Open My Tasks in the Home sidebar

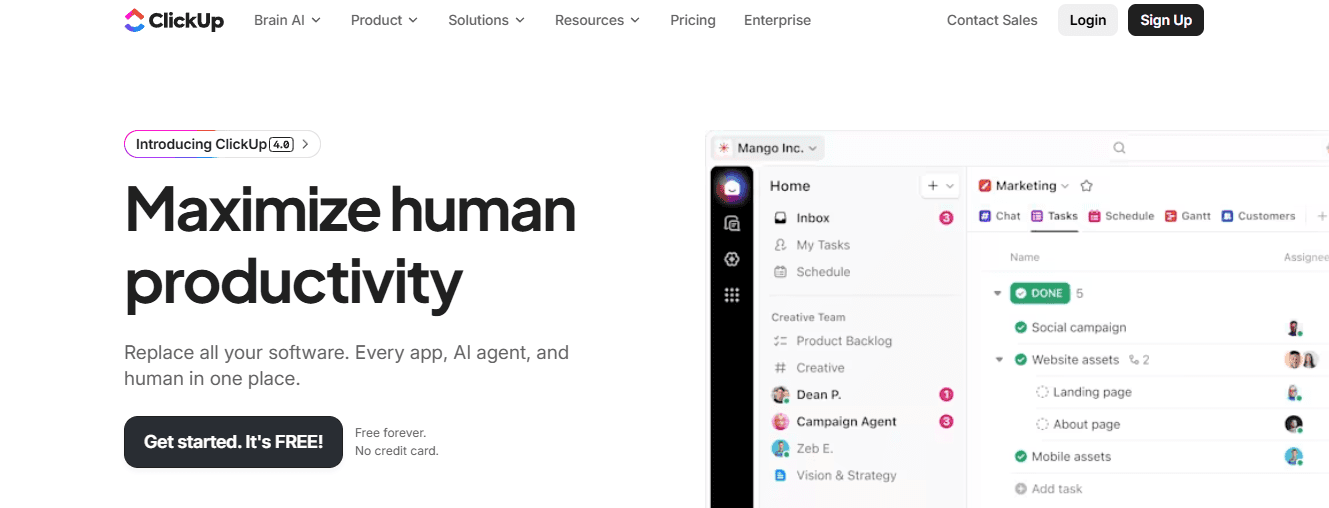point(812,245)
